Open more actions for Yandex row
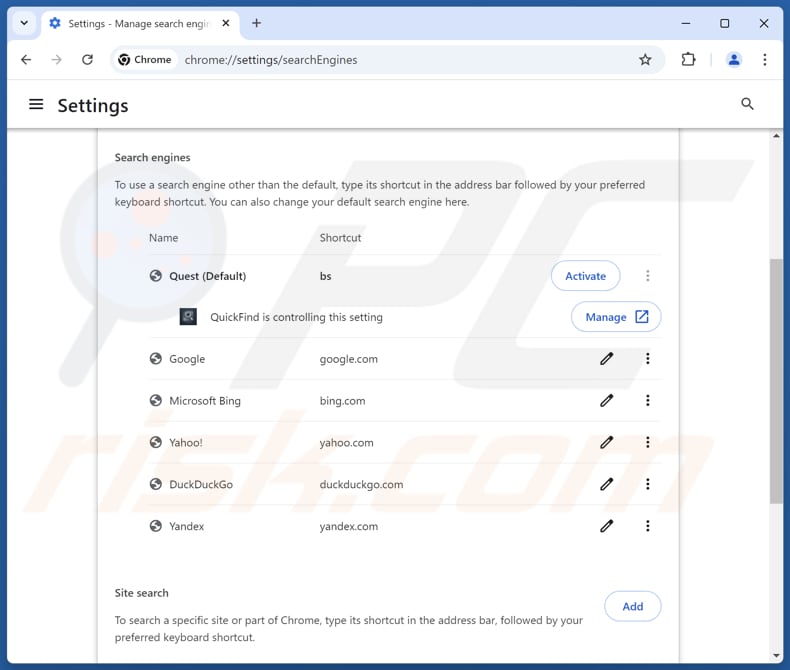Image resolution: width=790 pixels, height=670 pixels. [x=647, y=526]
